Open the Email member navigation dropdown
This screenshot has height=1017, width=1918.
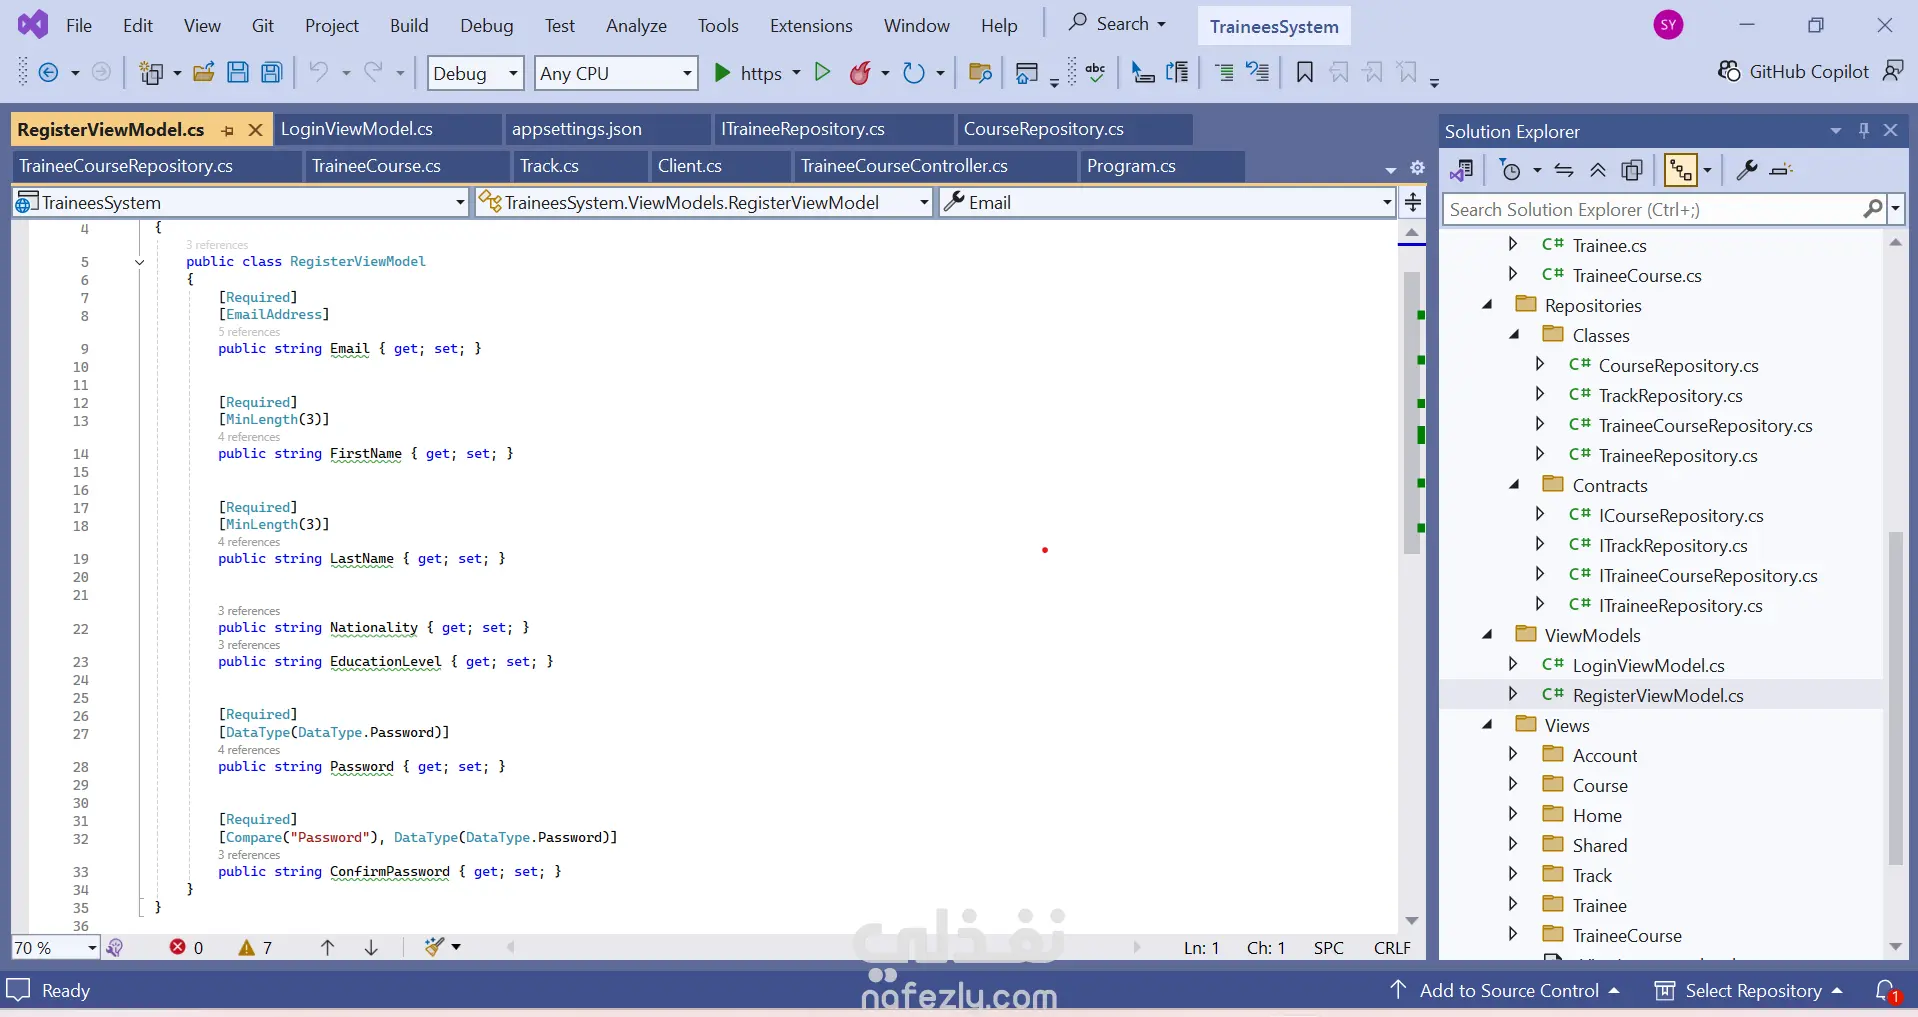pos(1167,202)
